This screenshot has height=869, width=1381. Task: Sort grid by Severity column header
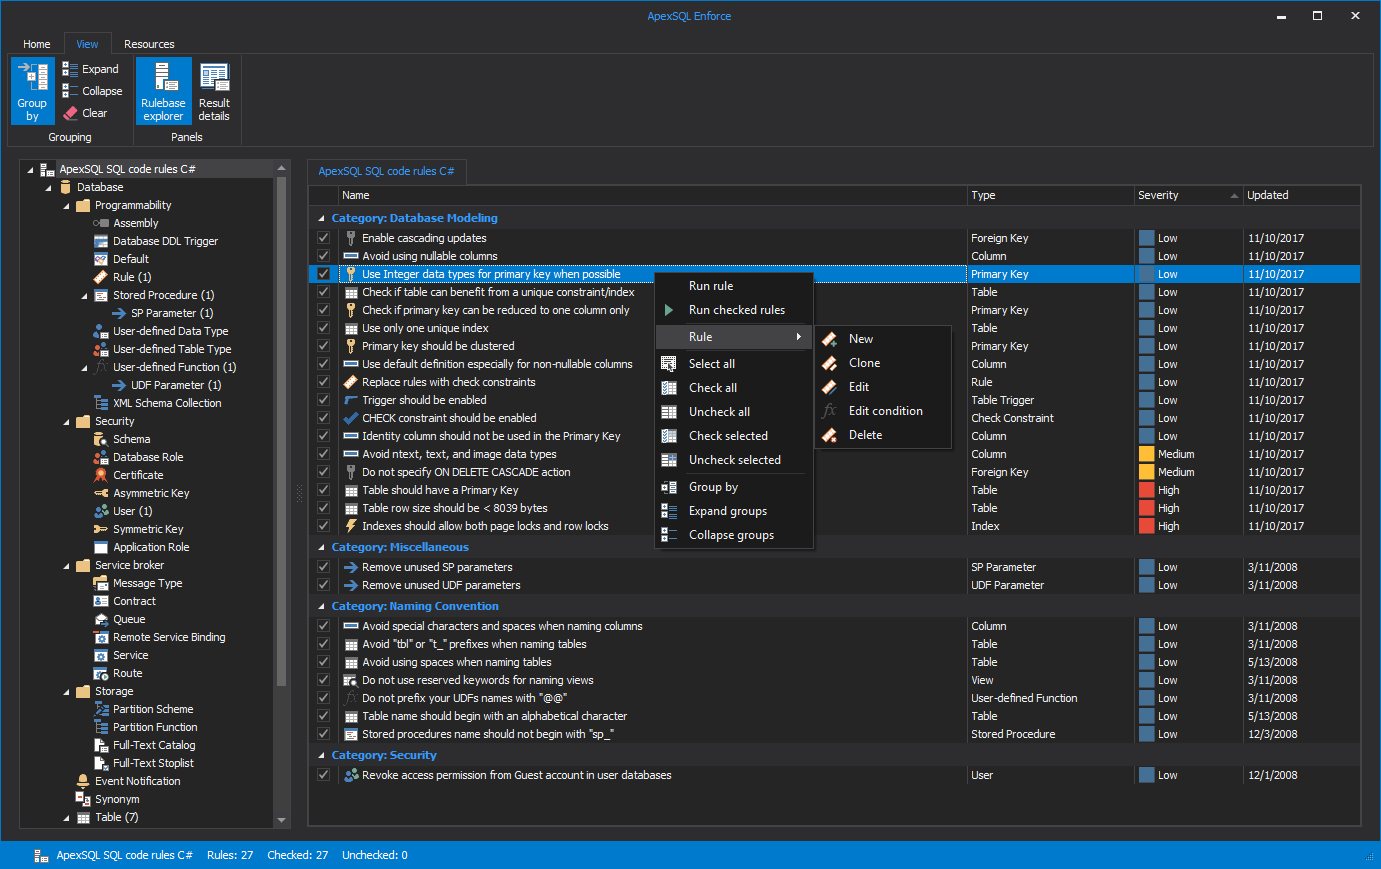1188,195
